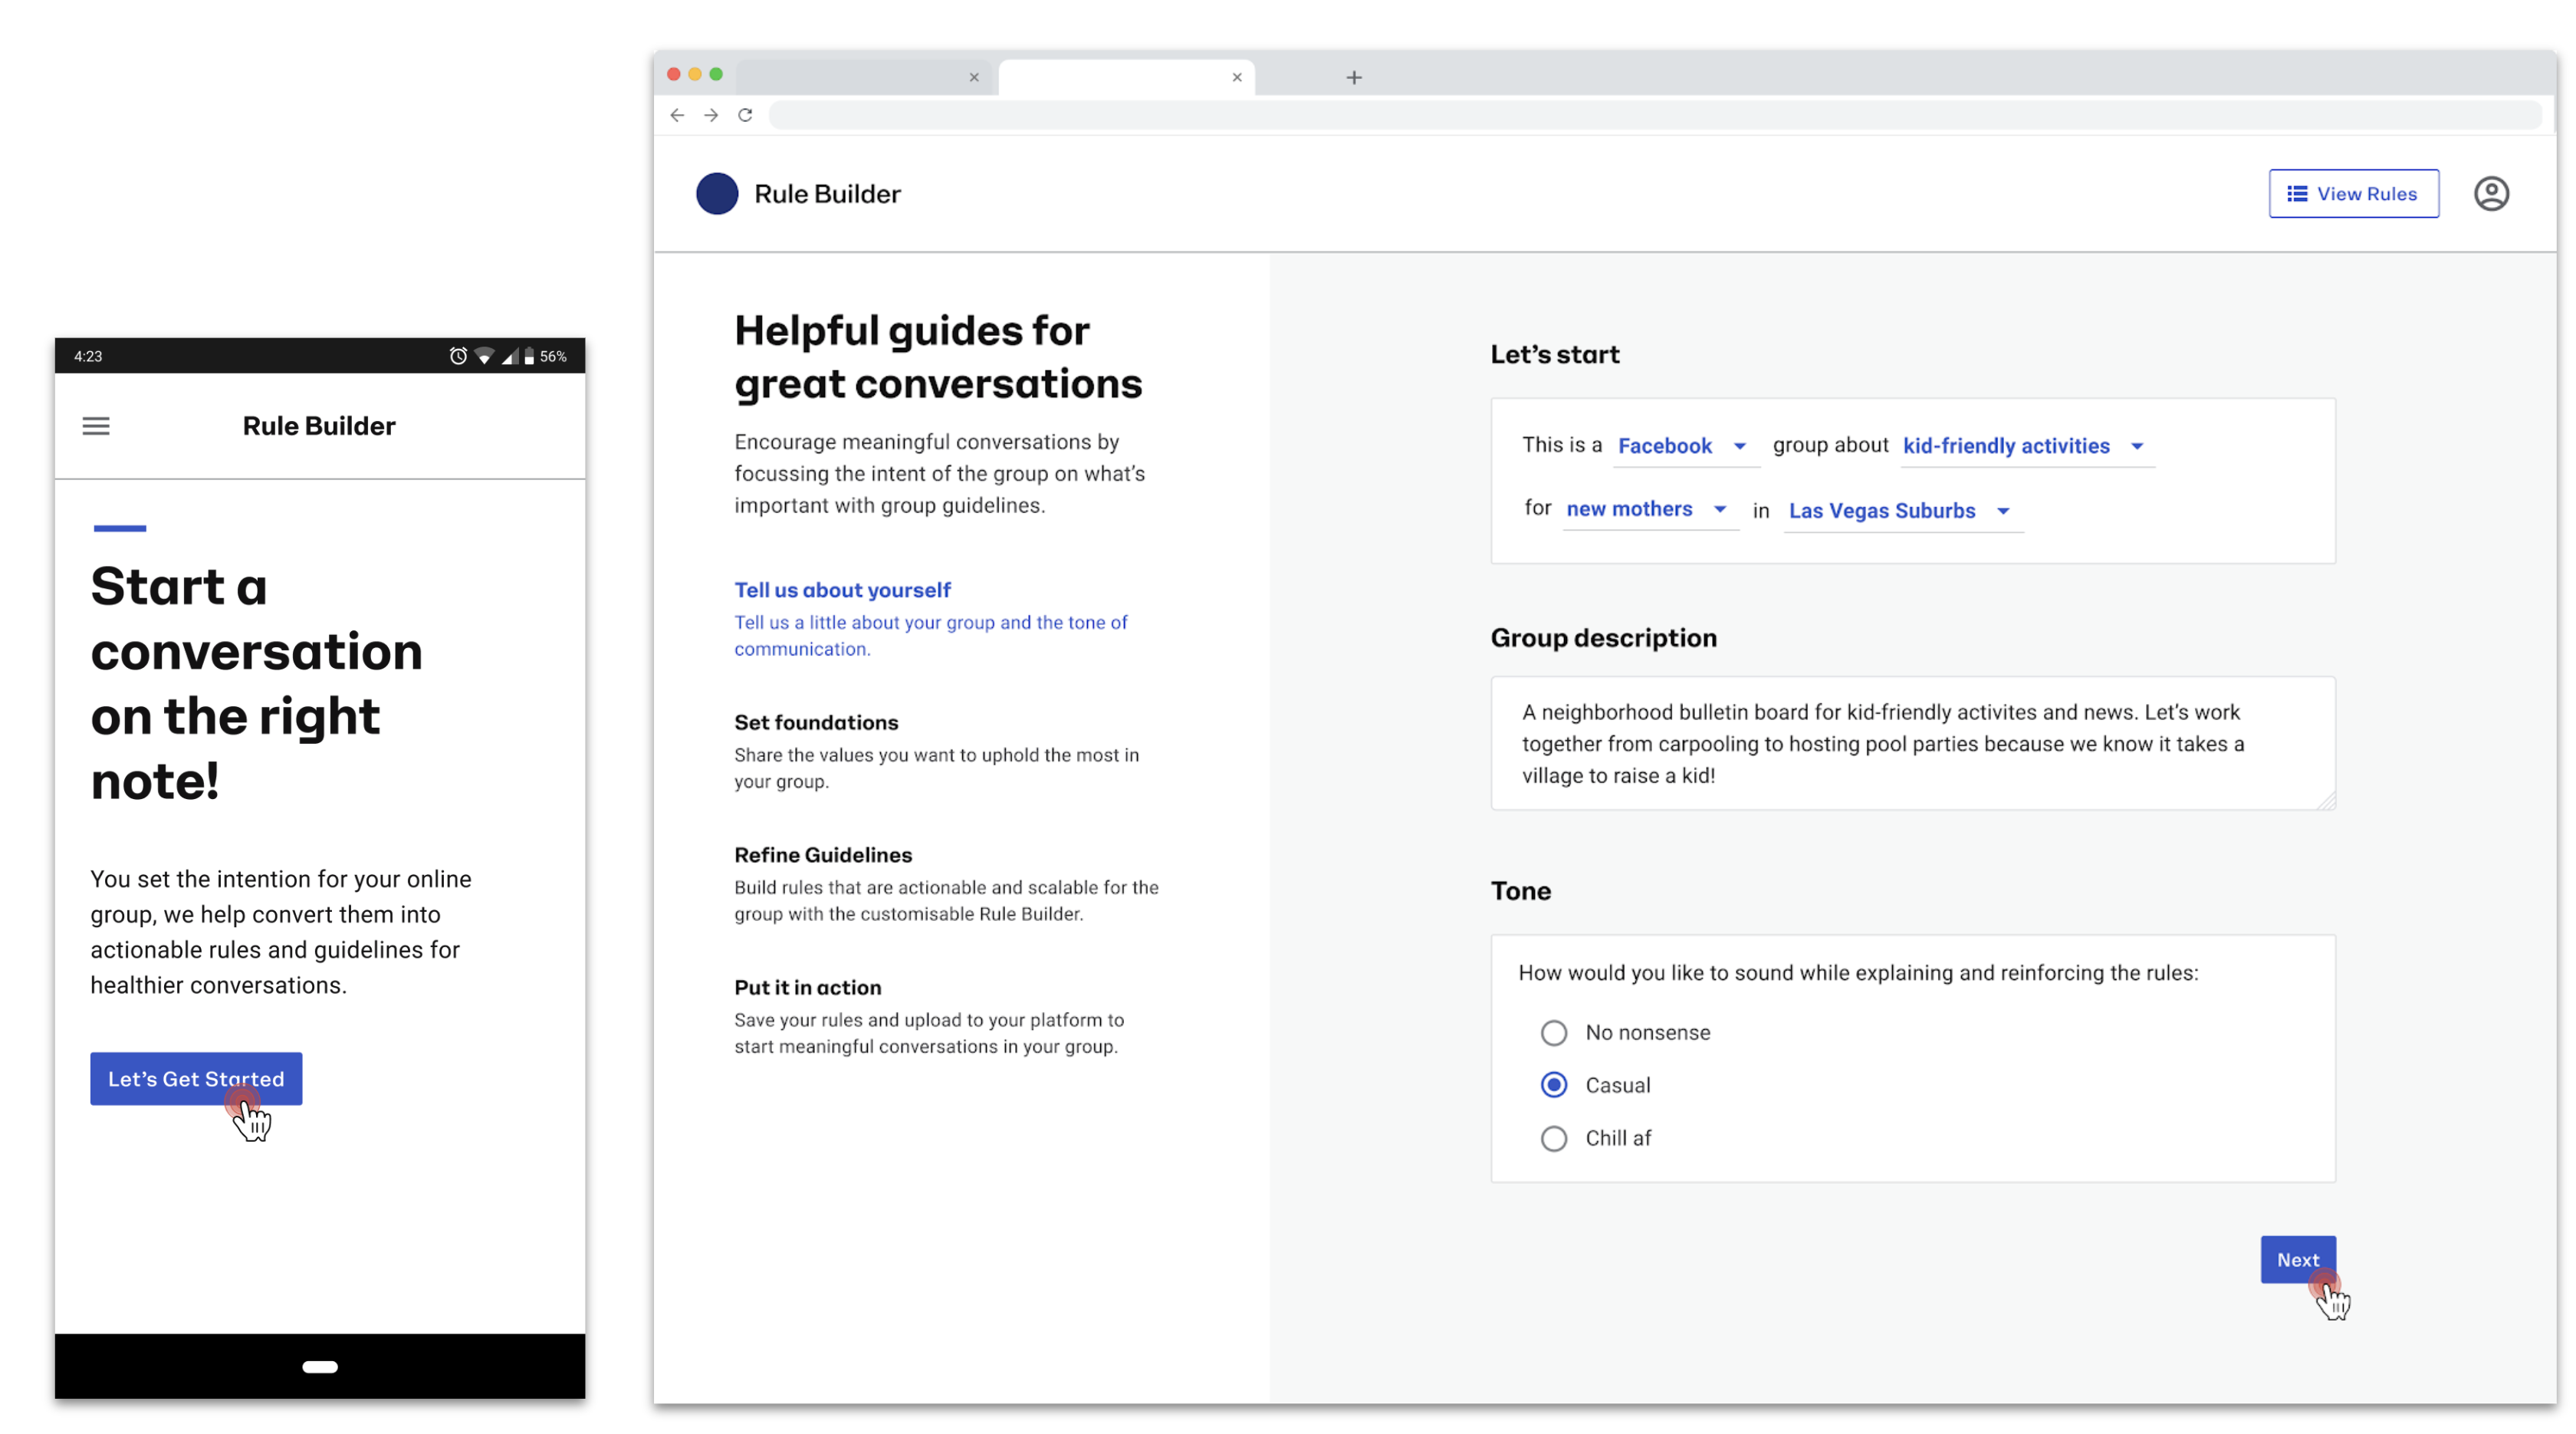Choose the Chill af tone option

1553,1139
